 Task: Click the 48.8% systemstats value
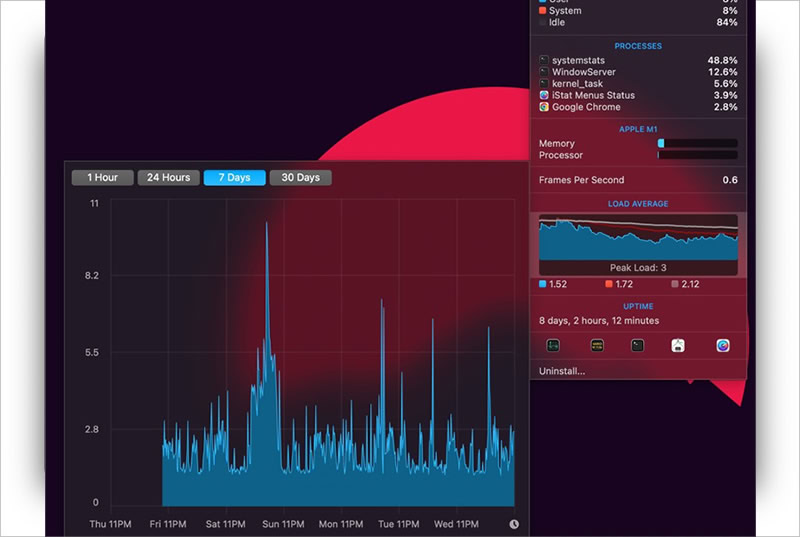[x=722, y=60]
